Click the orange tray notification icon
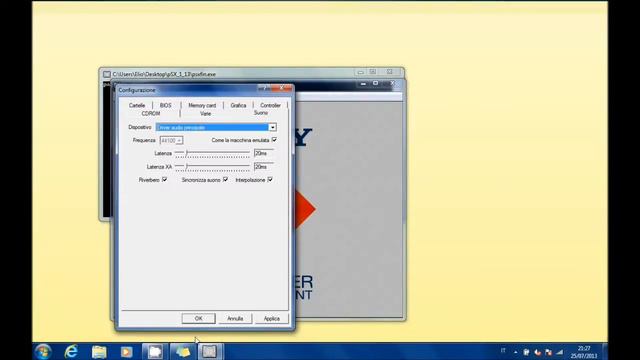Viewport: 640px width, 360px height. (537, 352)
